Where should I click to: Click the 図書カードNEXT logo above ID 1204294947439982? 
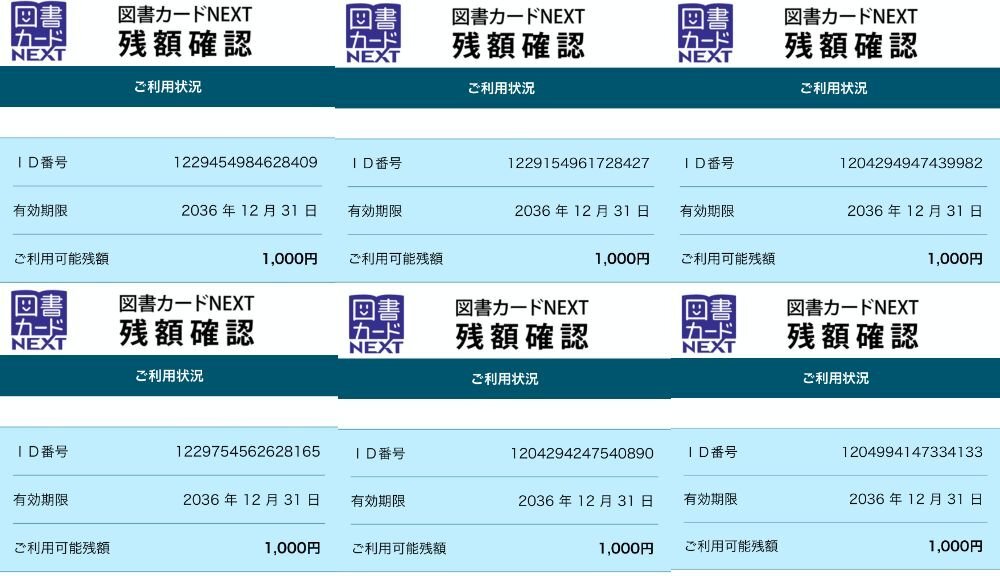point(705,33)
